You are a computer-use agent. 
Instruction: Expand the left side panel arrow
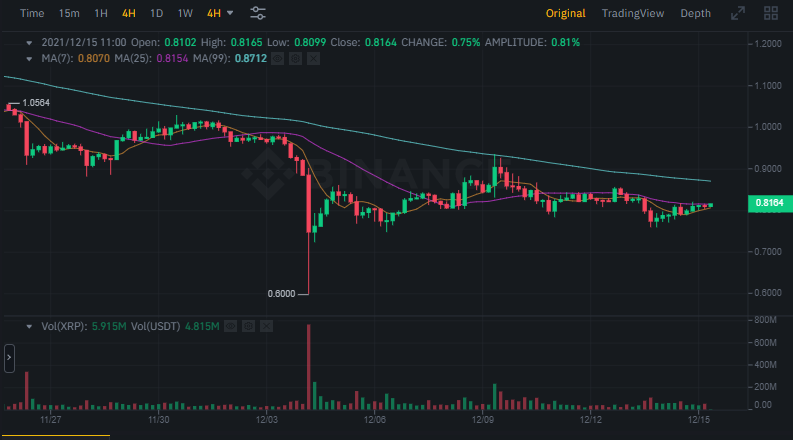click(x=9, y=356)
